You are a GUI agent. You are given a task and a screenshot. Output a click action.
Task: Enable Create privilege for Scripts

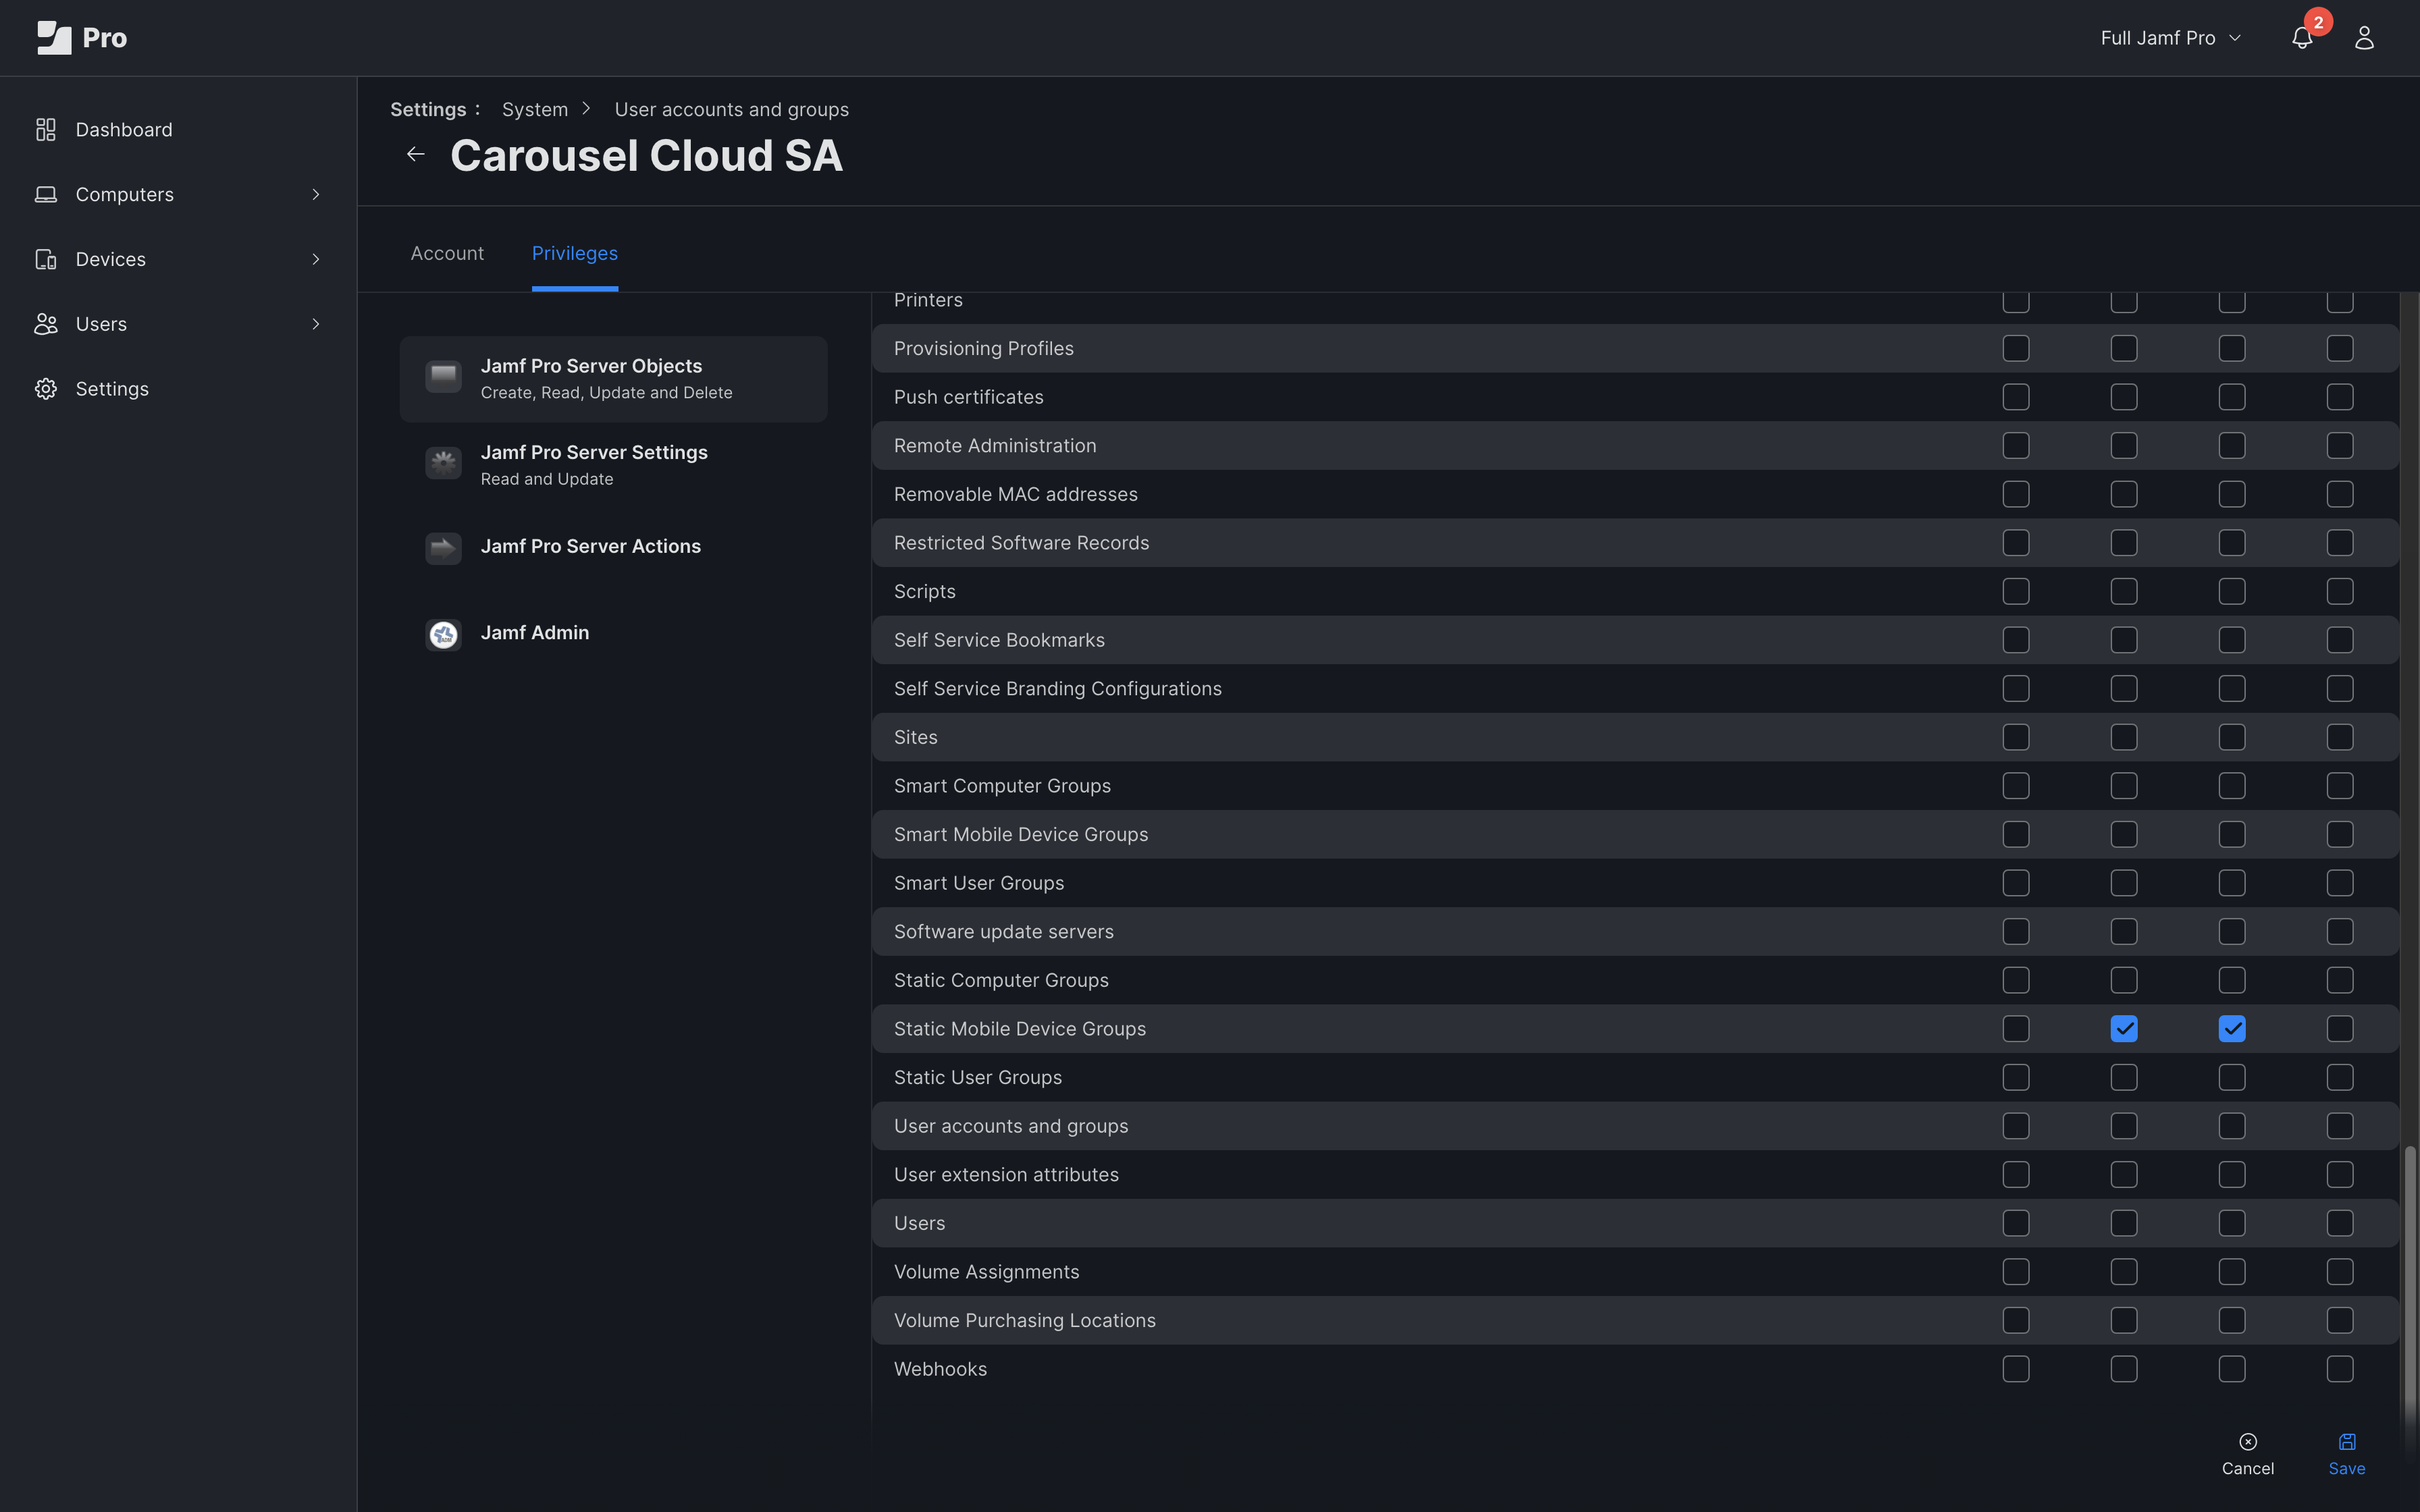pos(2016,592)
